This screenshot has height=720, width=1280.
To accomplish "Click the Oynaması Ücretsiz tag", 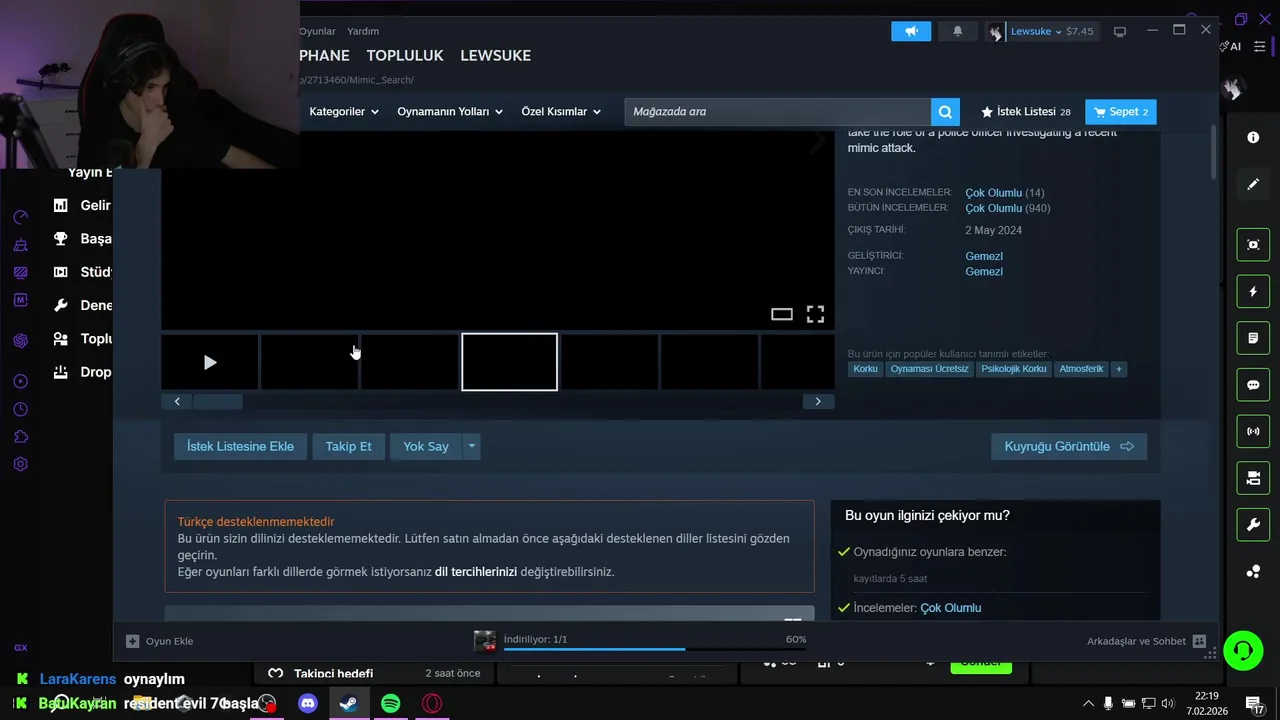I will click(930, 369).
